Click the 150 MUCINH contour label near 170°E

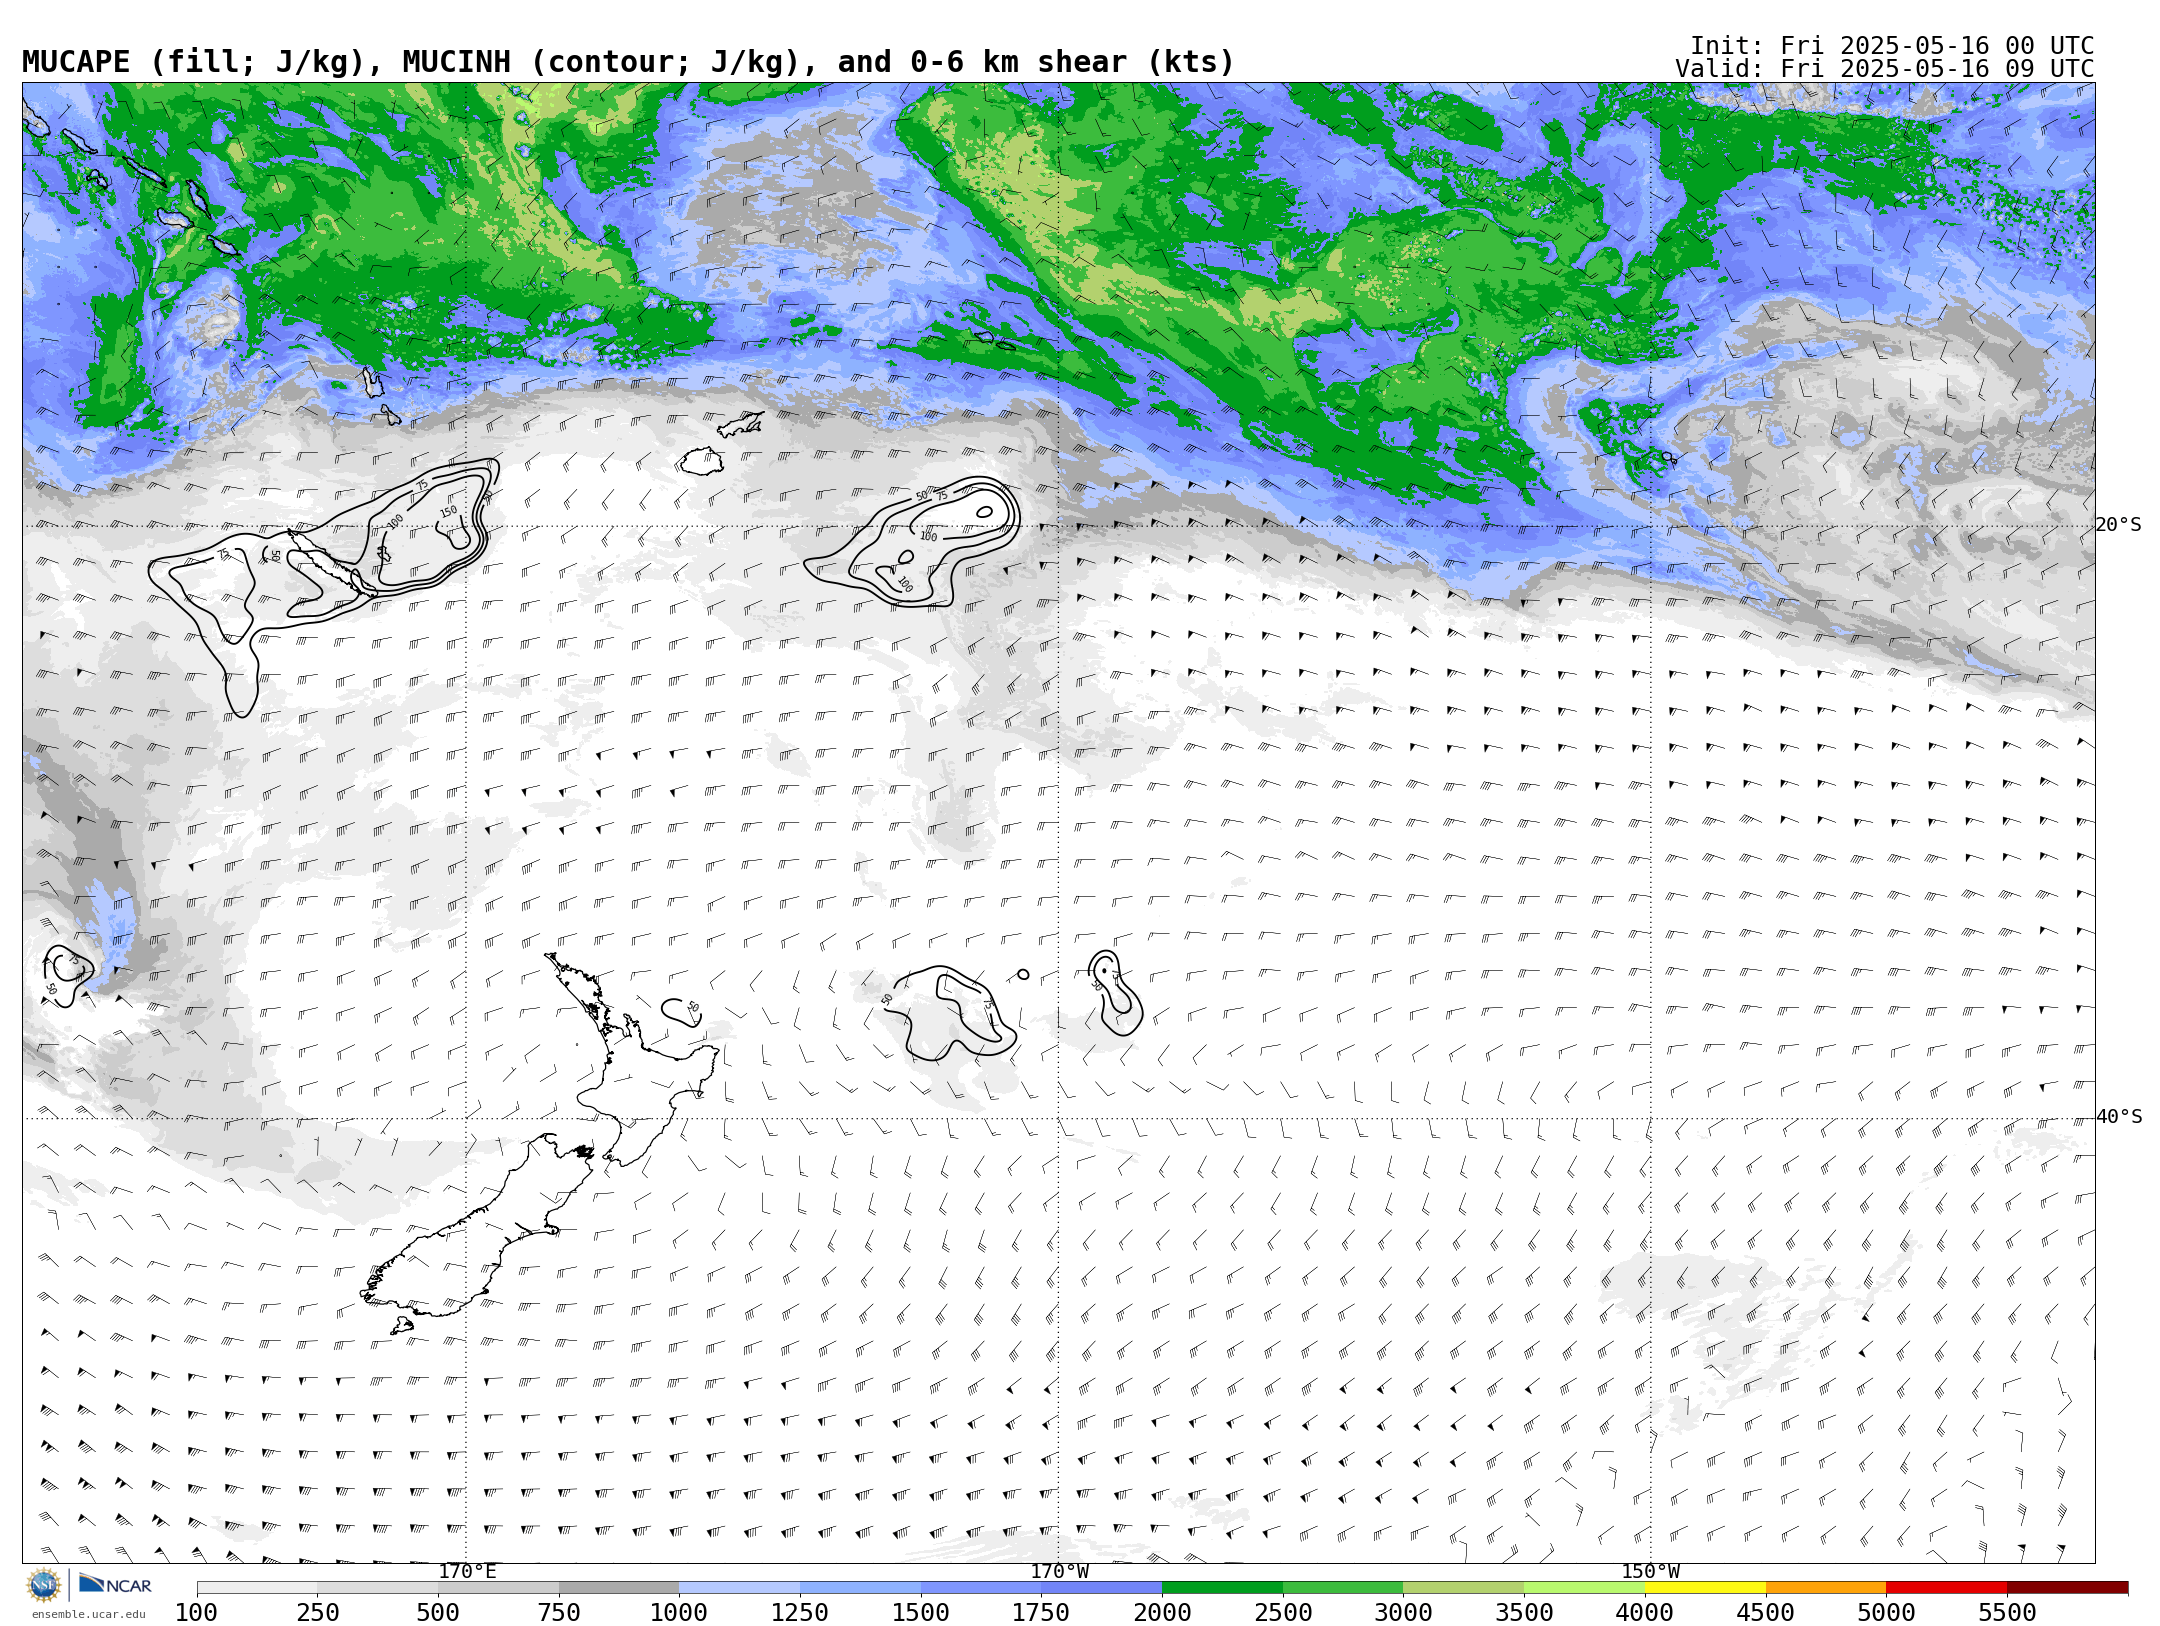448,511
